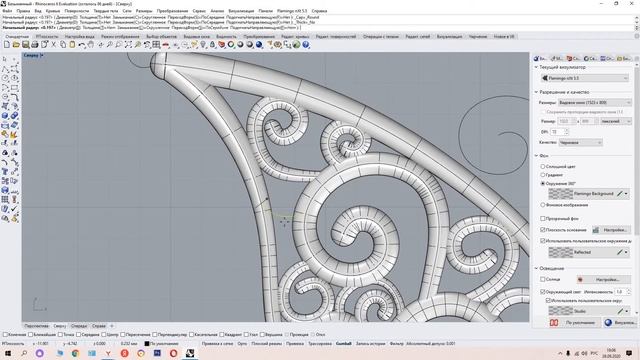The height and width of the screenshot is (360, 640).
Task: Click the Undo arrow icon
Action: [x=82, y=45]
